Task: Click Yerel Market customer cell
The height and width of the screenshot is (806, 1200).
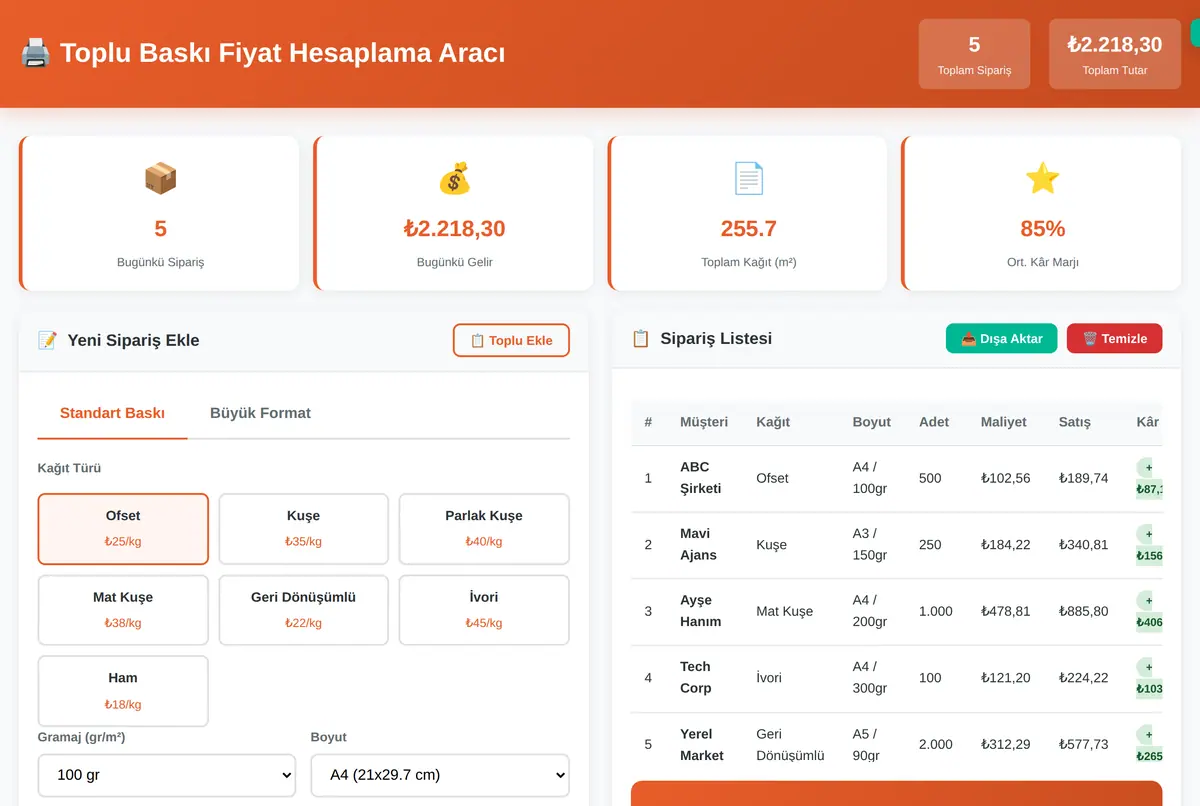Action: pos(702,744)
